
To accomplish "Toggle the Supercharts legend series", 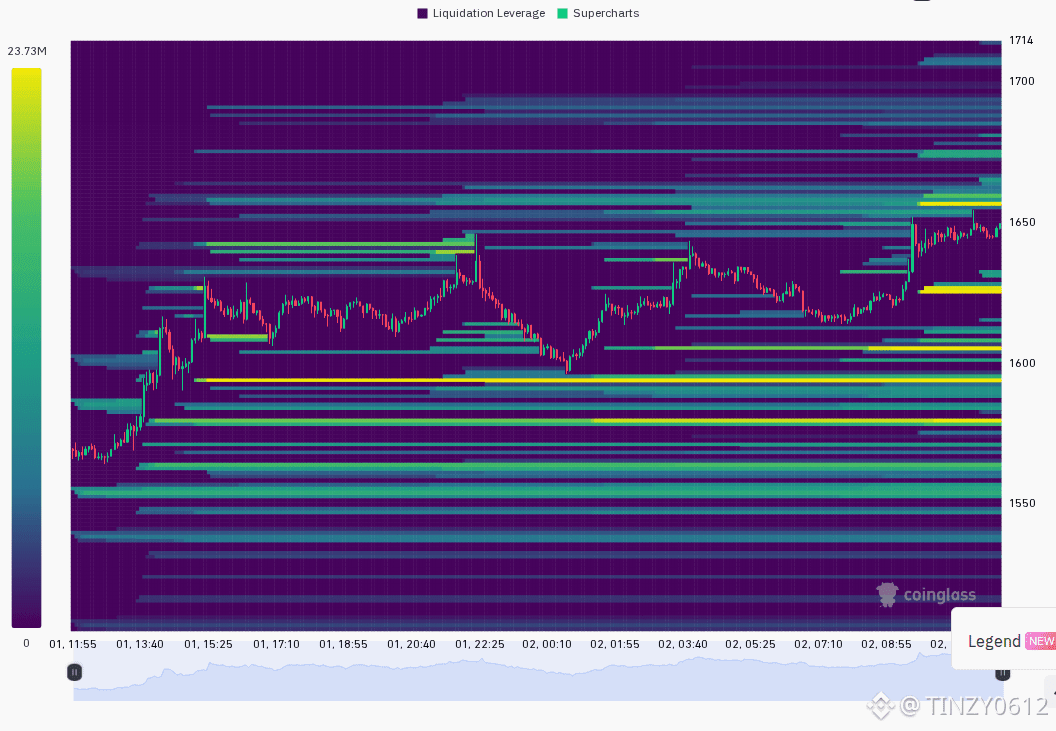I will 598,13.
